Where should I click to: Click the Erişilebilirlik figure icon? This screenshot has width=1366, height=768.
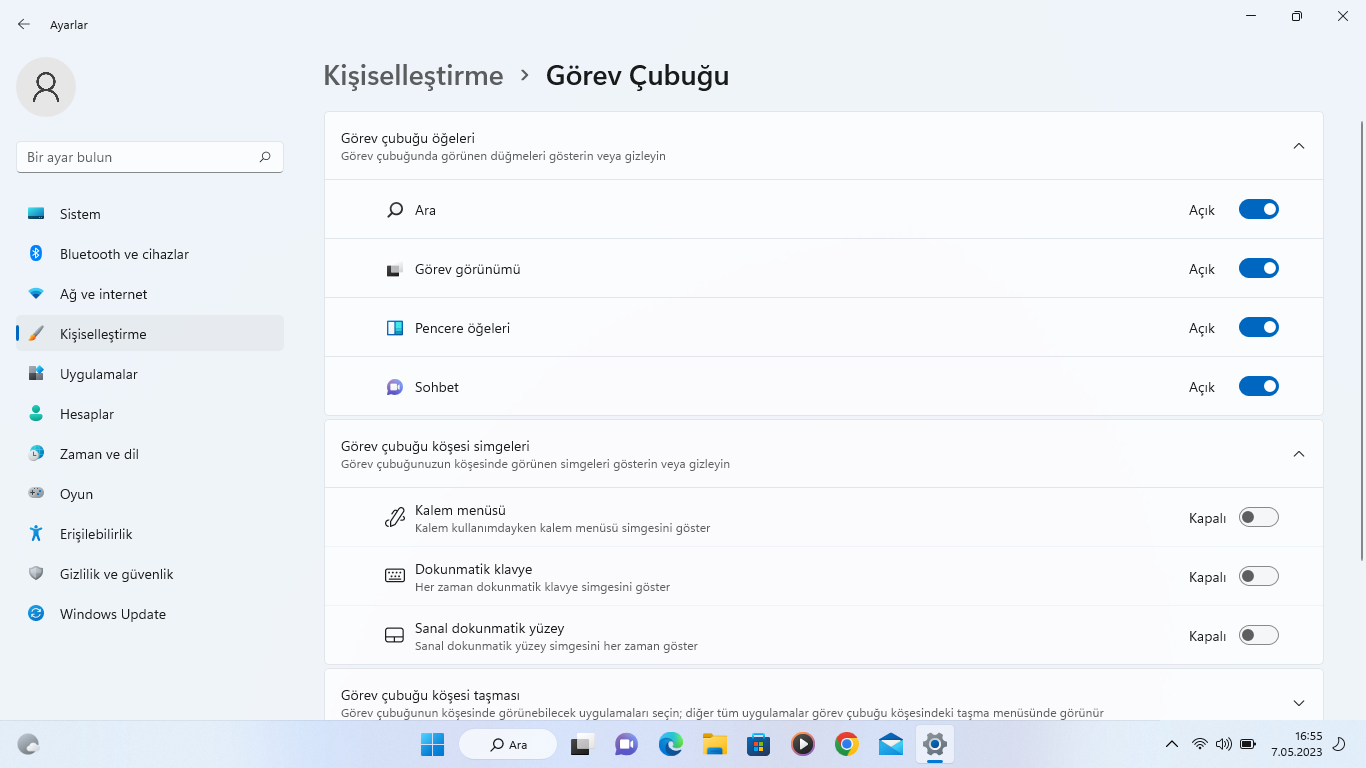(x=36, y=534)
